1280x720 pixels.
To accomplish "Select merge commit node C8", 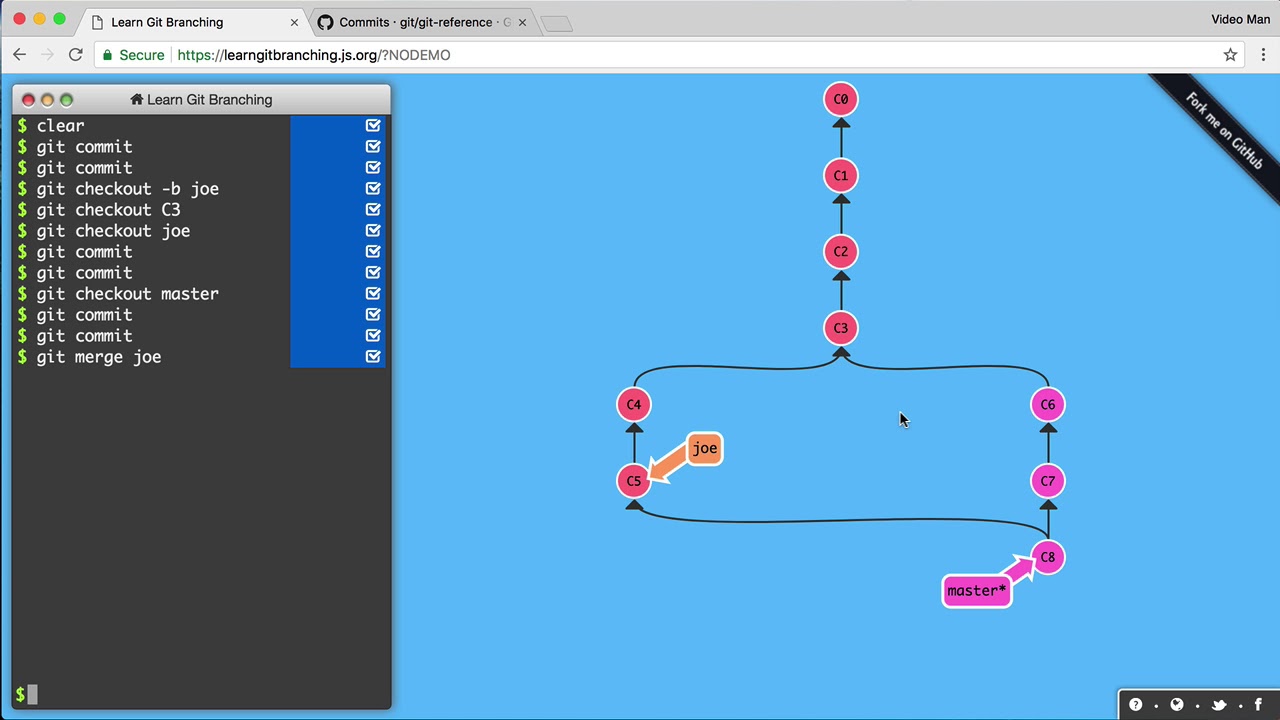I will coord(1048,557).
